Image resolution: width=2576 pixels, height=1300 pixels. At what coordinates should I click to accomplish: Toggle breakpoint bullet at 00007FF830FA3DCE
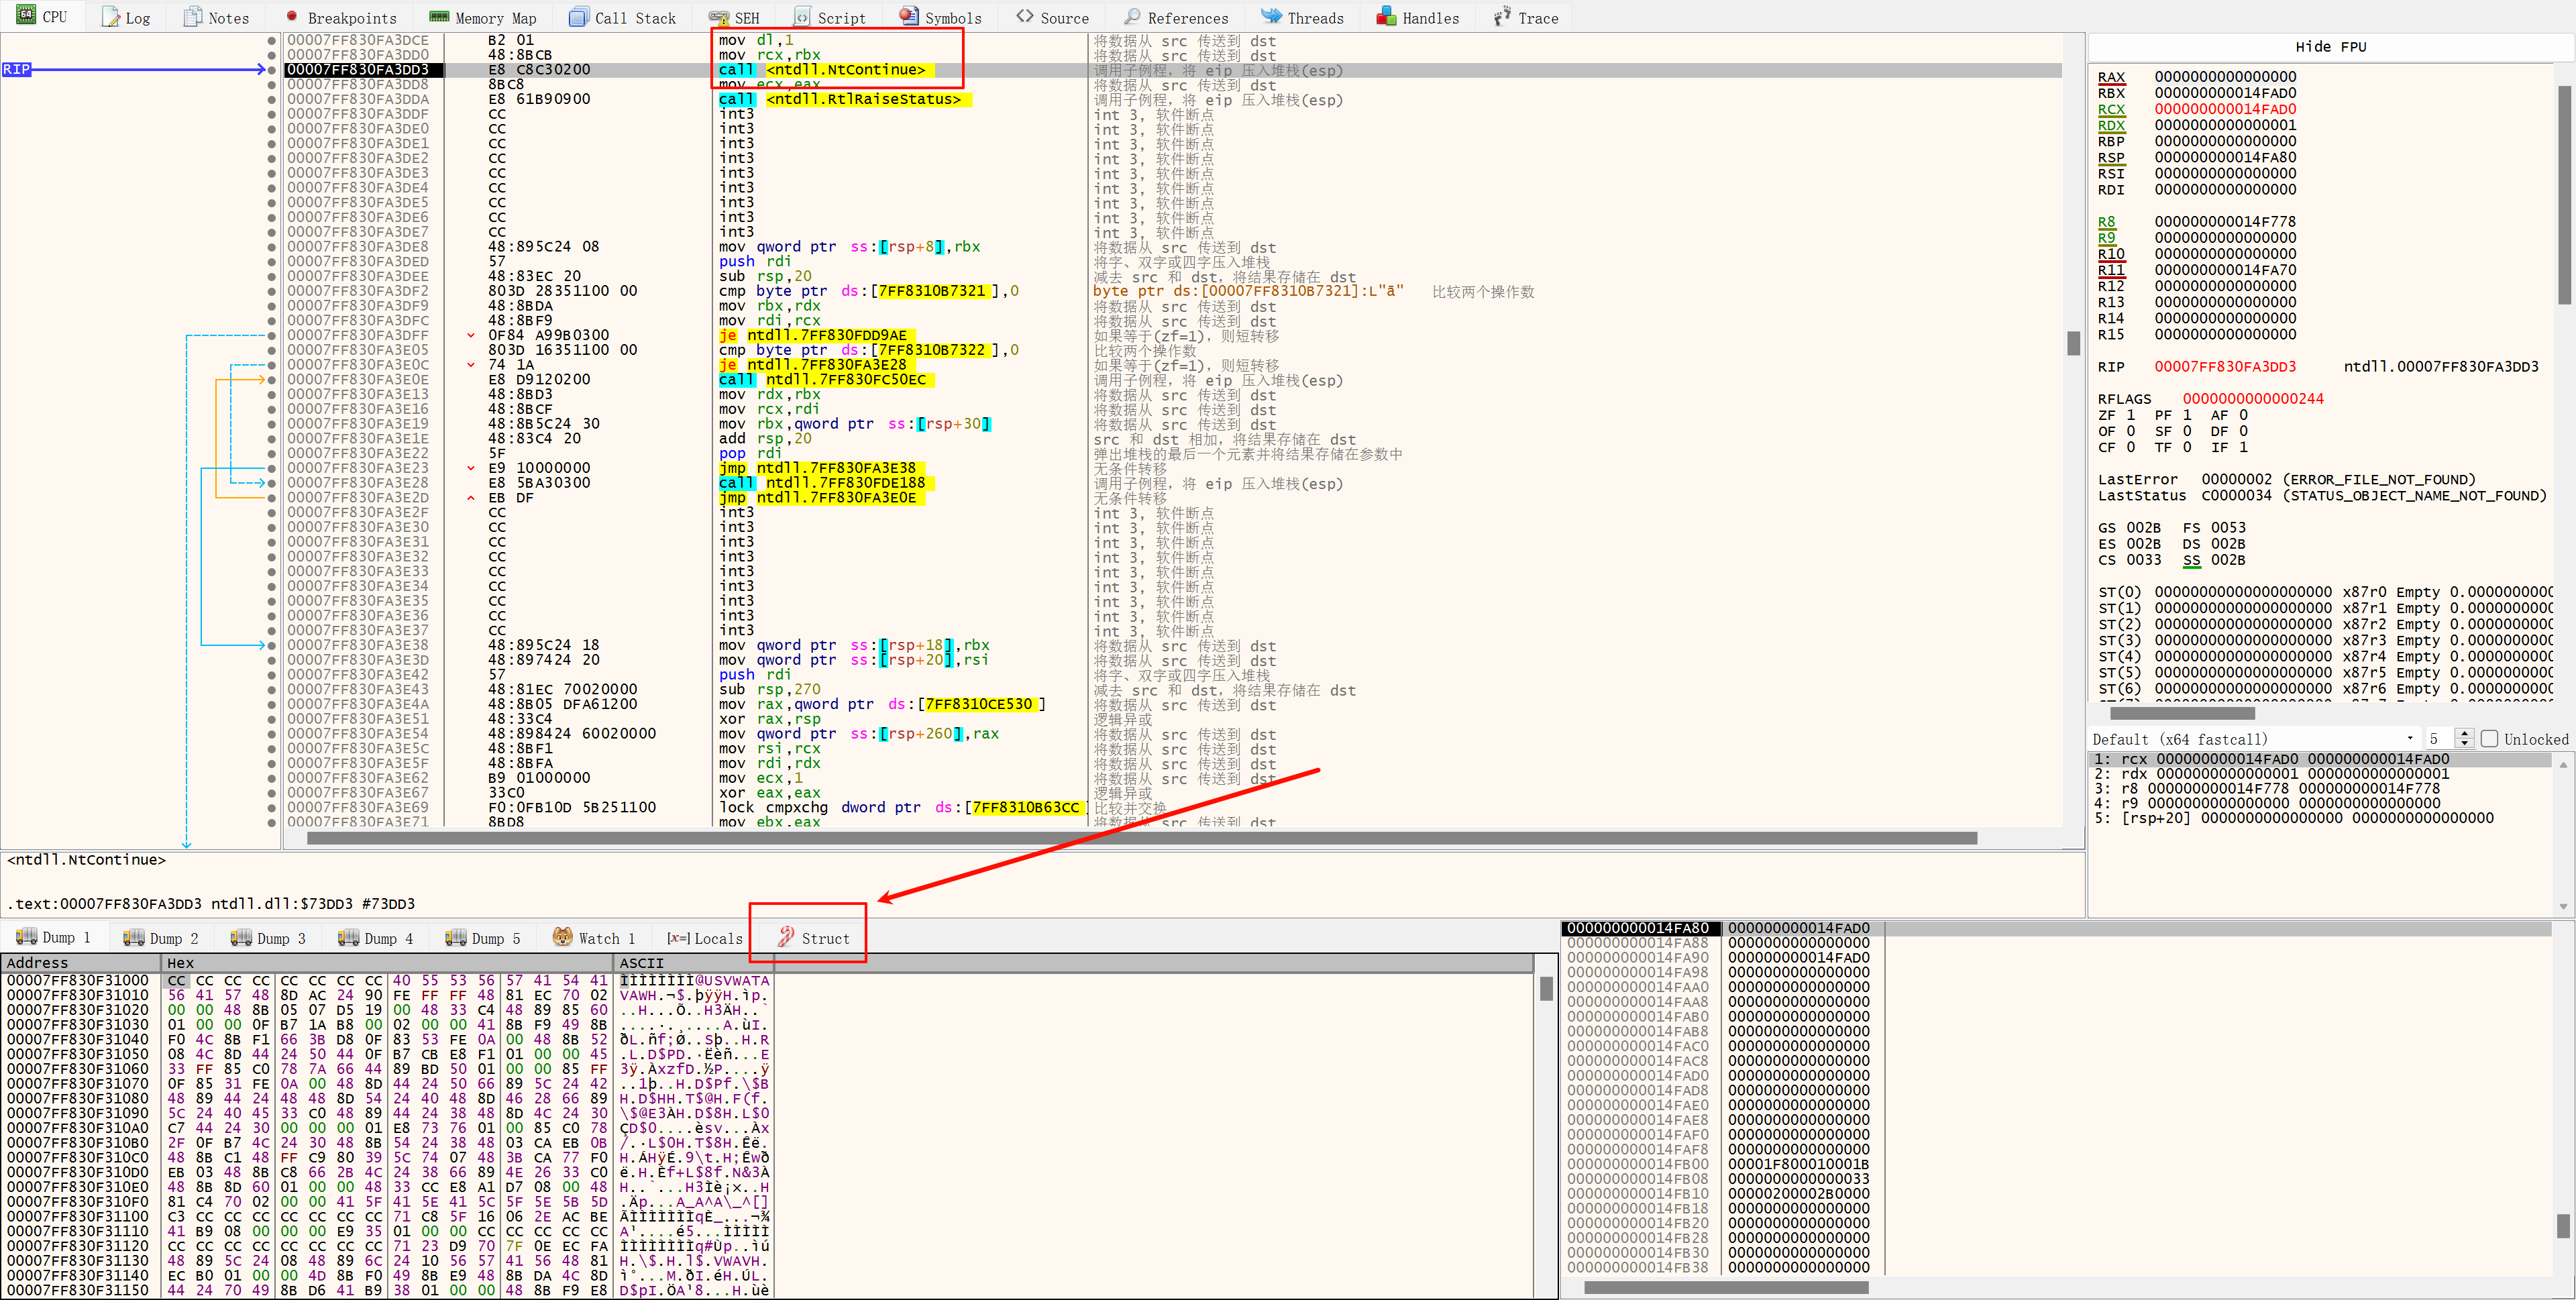point(272,40)
